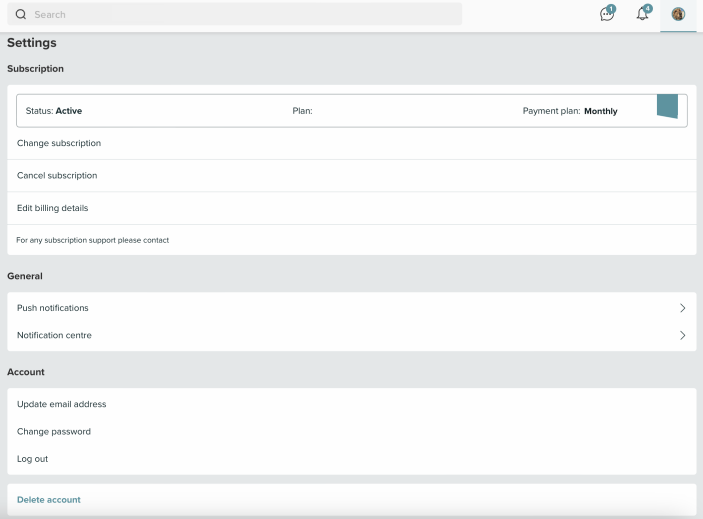The width and height of the screenshot is (703, 519).
Task: Expand Notification centre chevron
Action: [682, 335]
